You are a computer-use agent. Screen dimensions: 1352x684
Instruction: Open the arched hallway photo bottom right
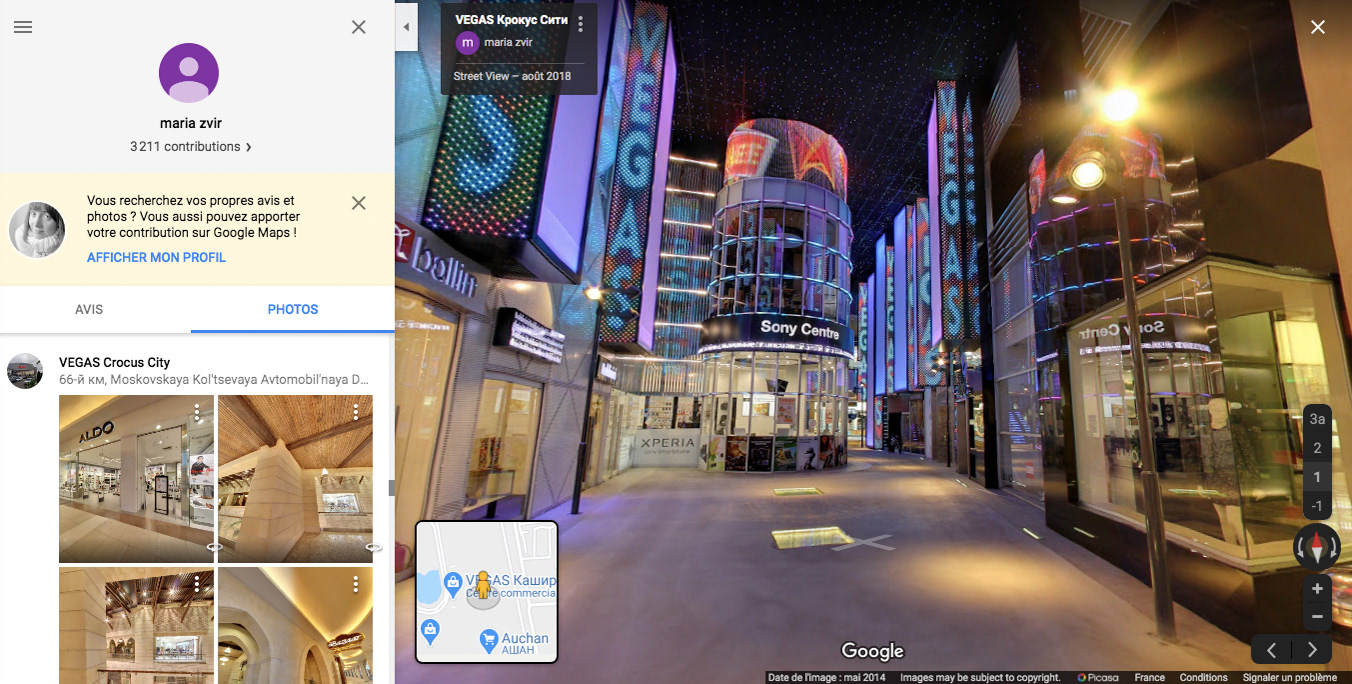coord(295,626)
